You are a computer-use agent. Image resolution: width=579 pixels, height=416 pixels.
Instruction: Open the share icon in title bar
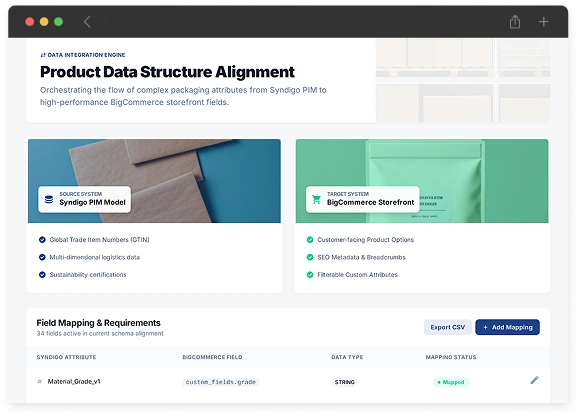pyautogui.click(x=515, y=22)
